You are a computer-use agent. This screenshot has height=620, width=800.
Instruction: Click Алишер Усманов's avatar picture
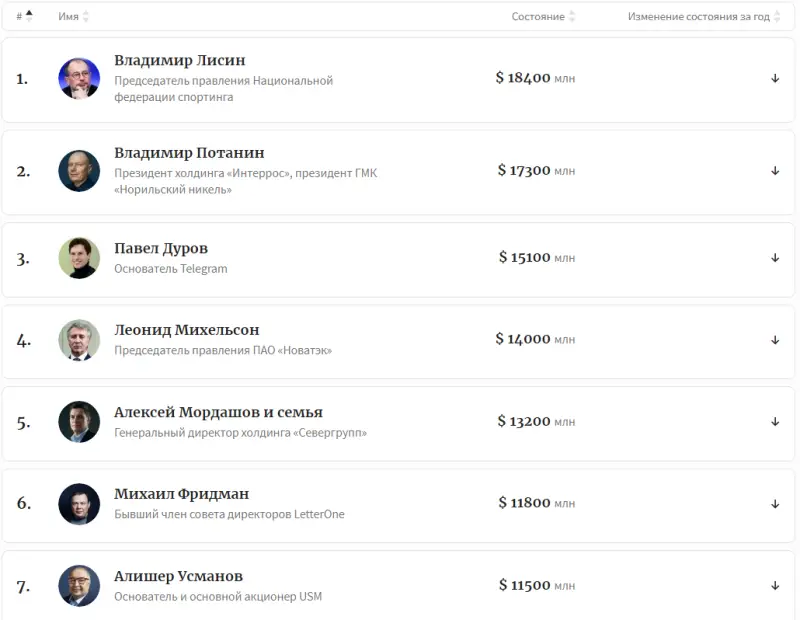click(x=79, y=586)
